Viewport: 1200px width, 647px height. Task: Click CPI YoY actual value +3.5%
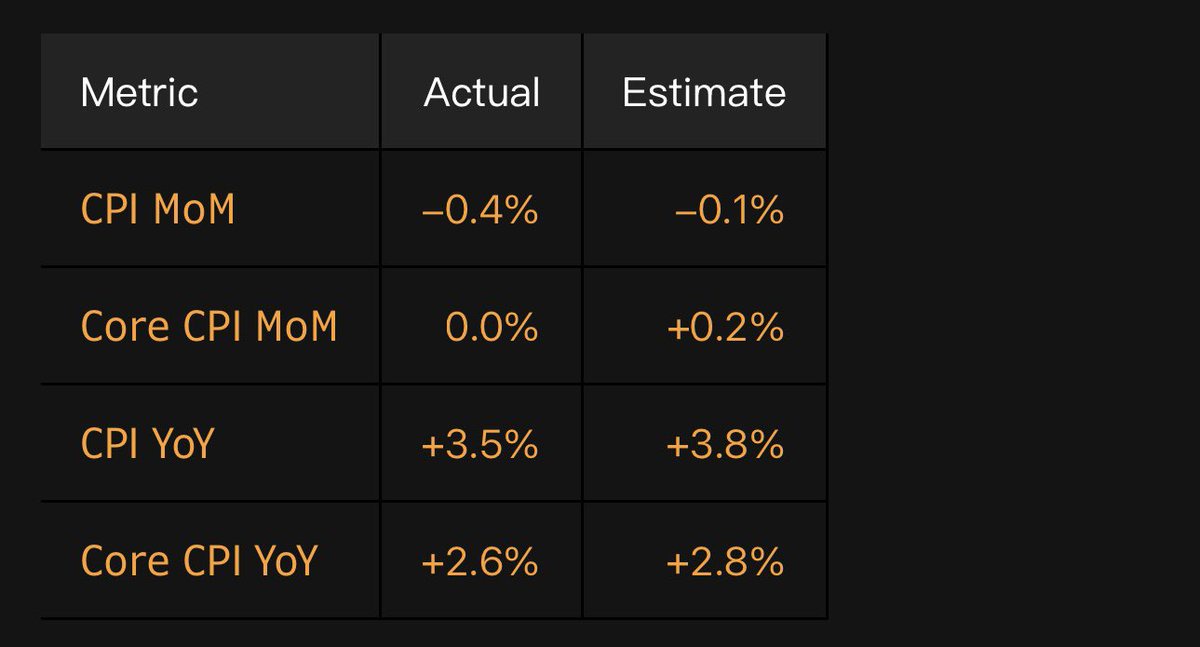pyautogui.click(x=480, y=444)
